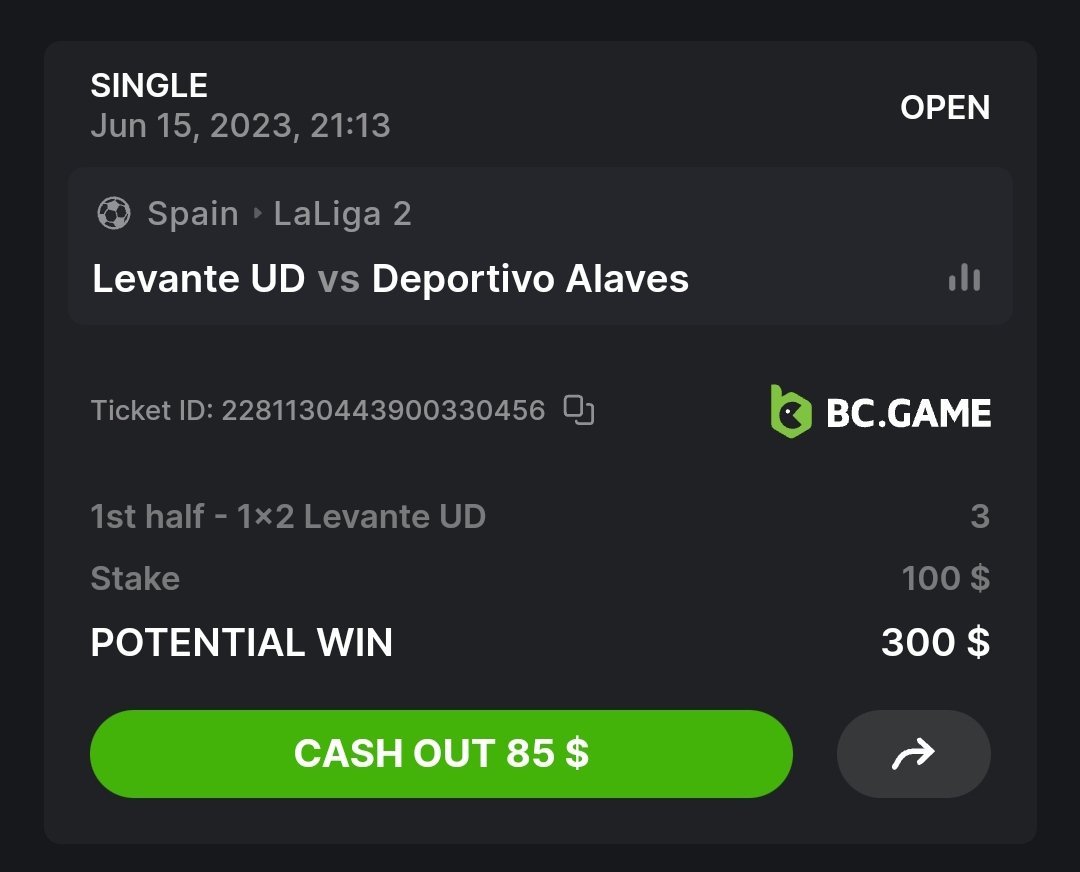Viewport: 1080px width, 872px height.
Task: Click the 300 $ potential win amount
Action: pyautogui.click(x=935, y=642)
